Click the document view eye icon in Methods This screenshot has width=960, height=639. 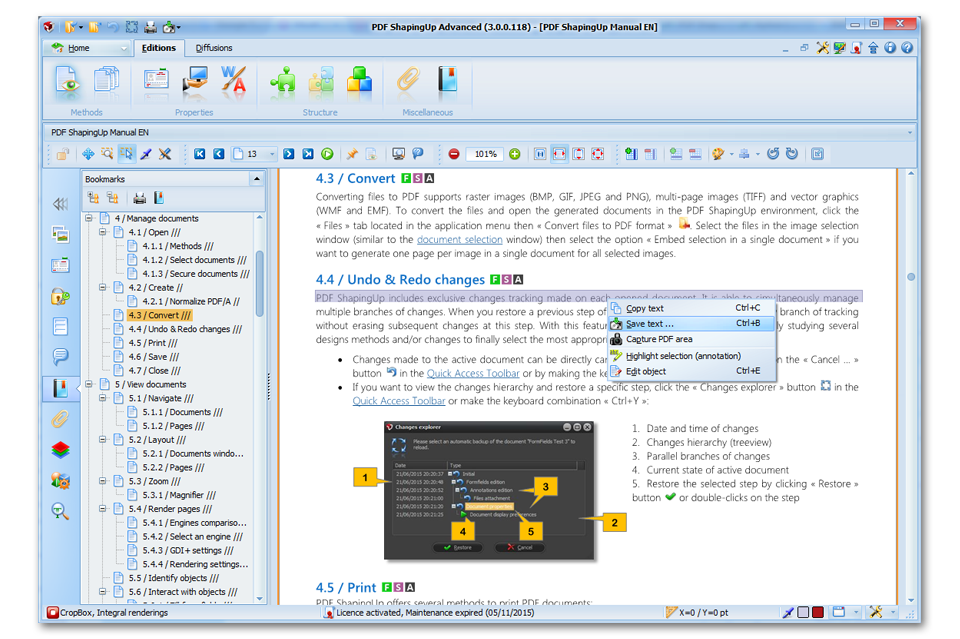[67, 81]
